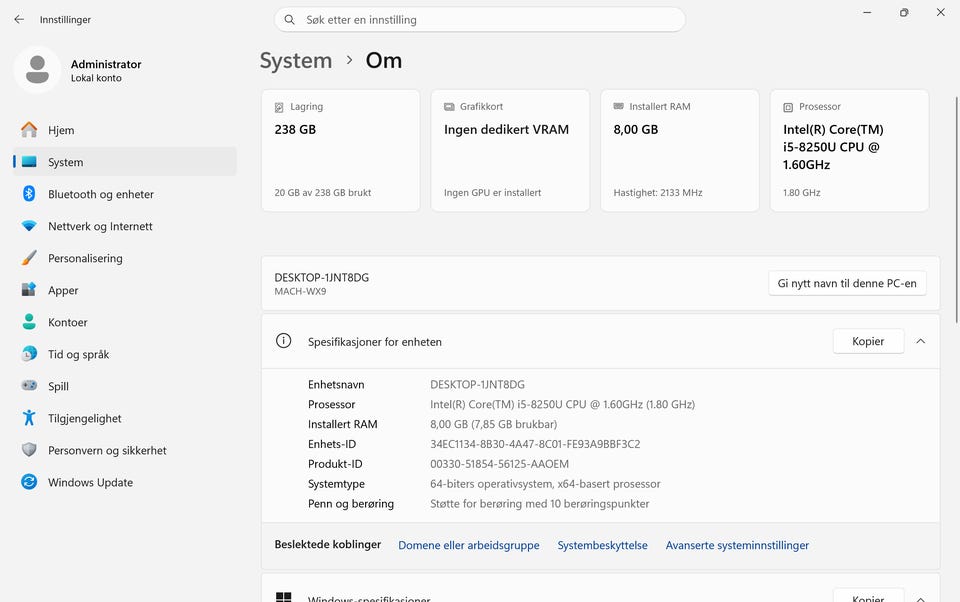Click the Prosessor chip icon
This screenshot has height=602, width=960.
pos(788,107)
